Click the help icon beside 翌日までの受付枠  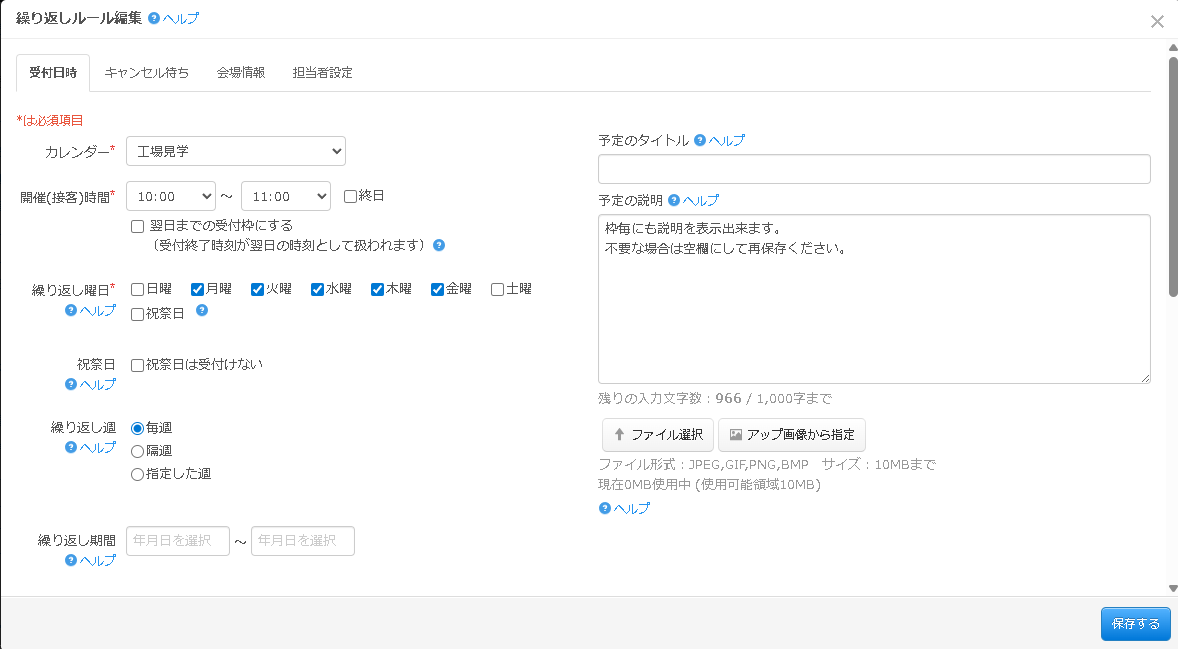point(437,245)
